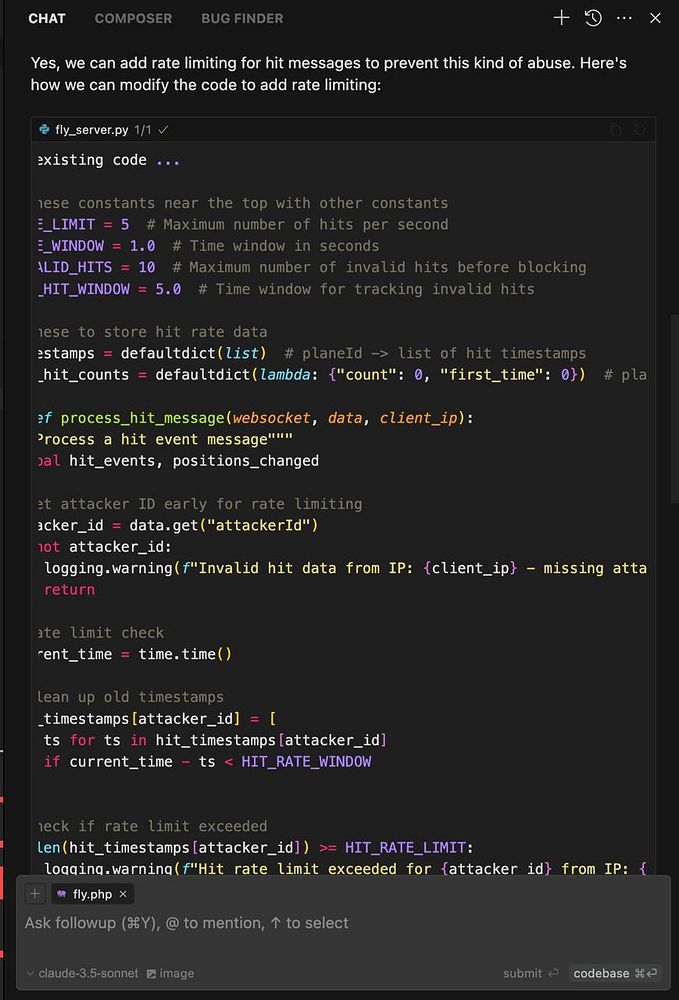Click the Python file icon beside fly_server.py
This screenshot has width=679, height=1000.
(44, 129)
